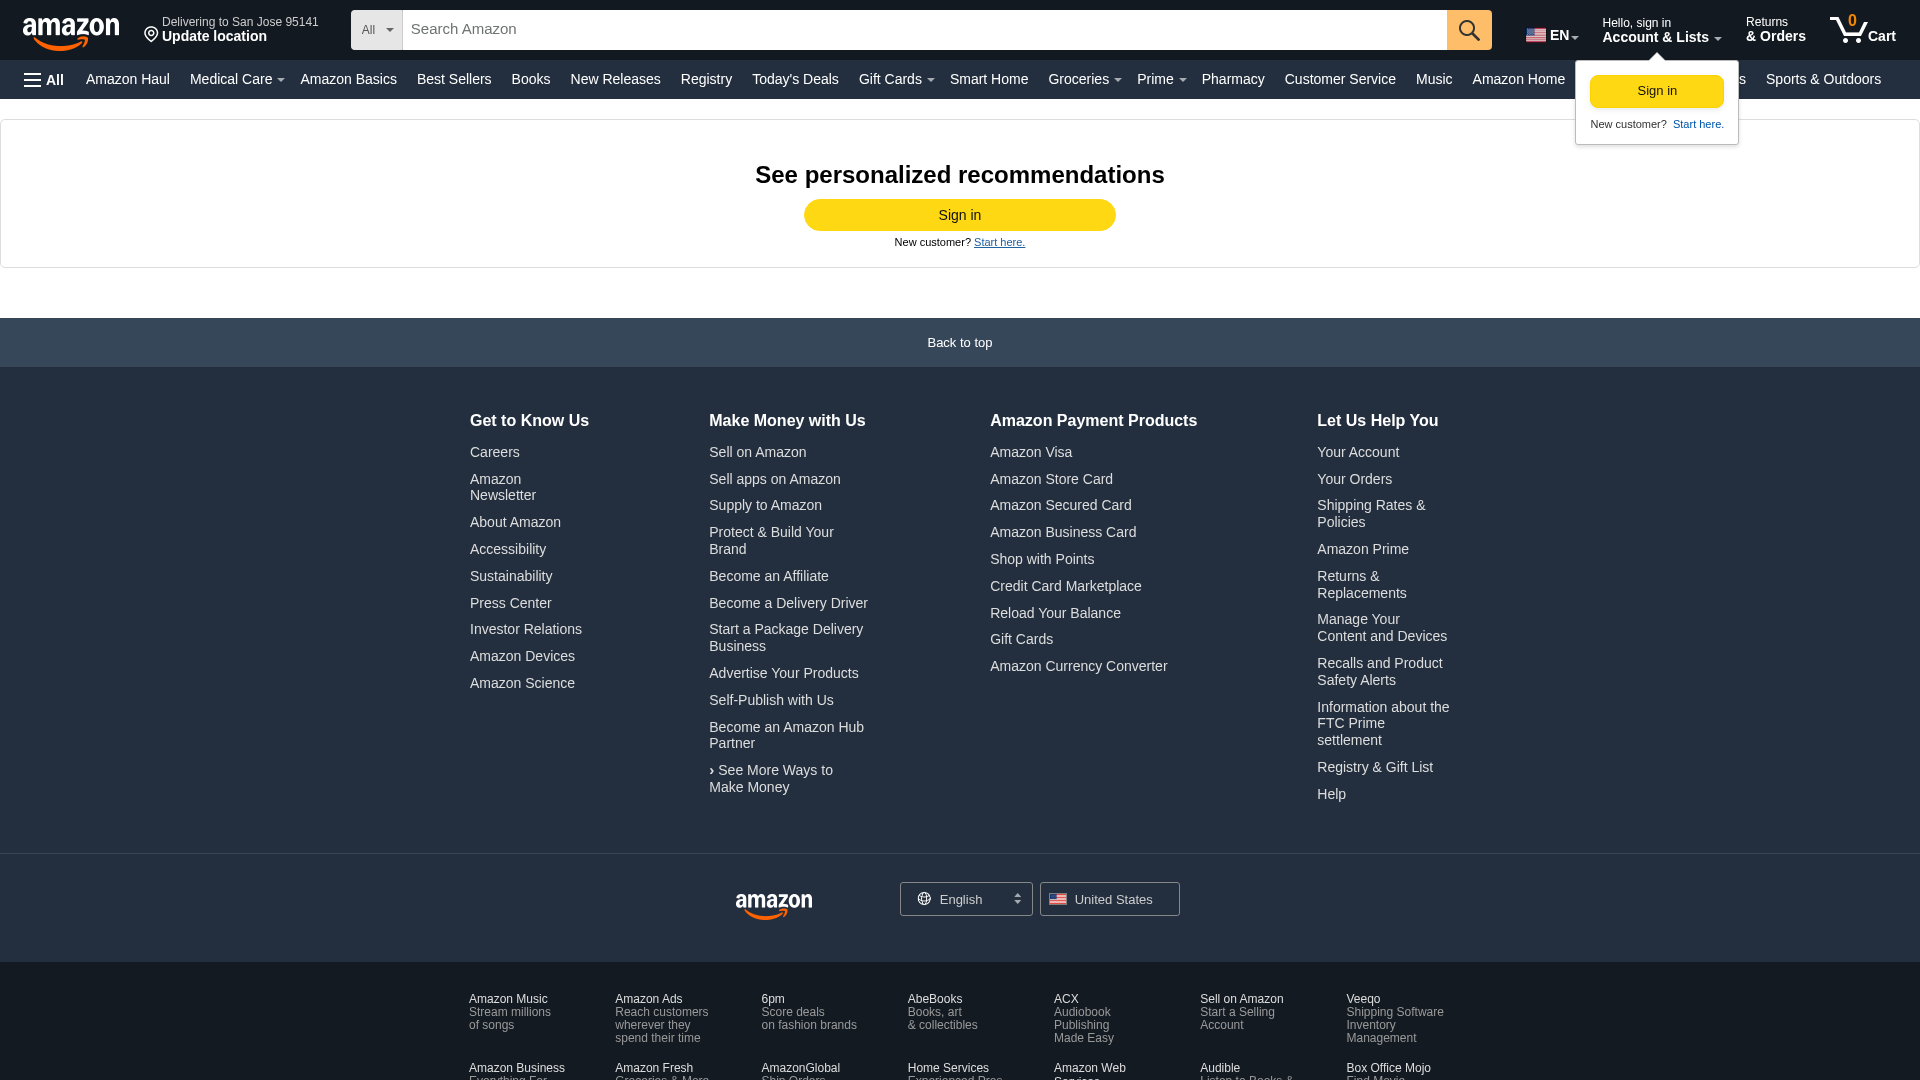Open Today's Deals
1920x1080 pixels.
click(795, 79)
